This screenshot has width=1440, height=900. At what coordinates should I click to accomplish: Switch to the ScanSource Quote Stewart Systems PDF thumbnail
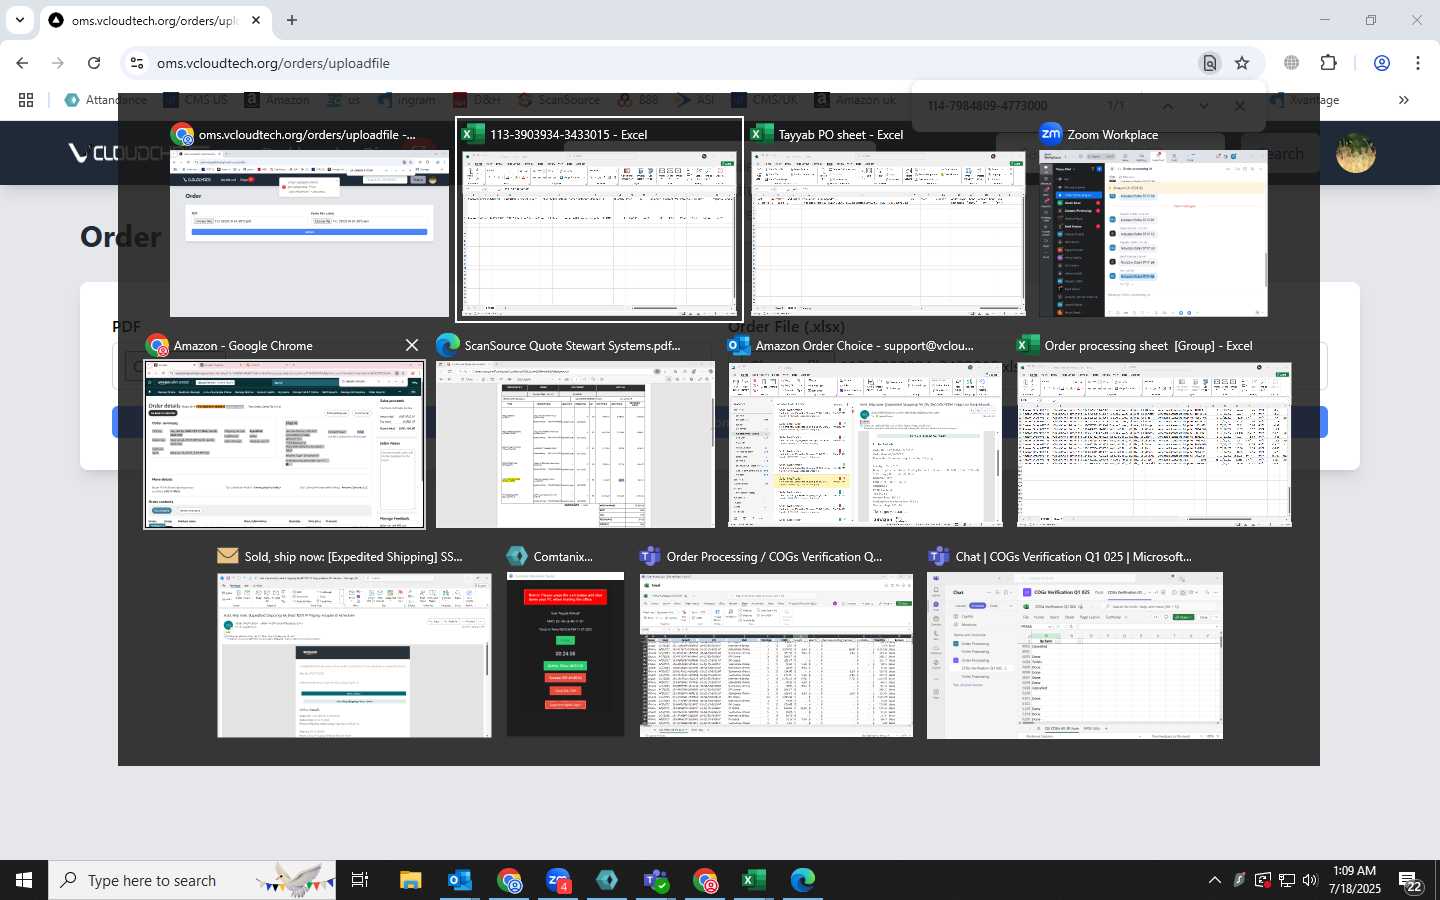575,444
